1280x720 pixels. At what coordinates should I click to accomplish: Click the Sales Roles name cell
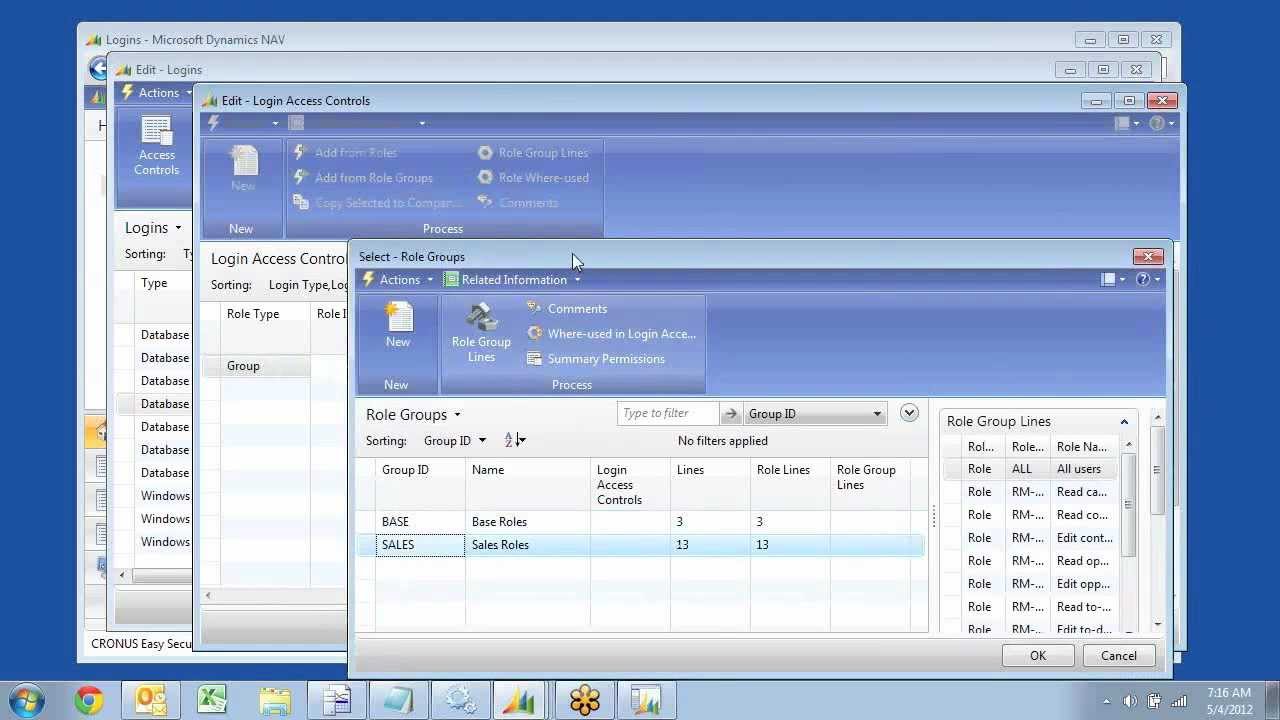tap(528, 545)
